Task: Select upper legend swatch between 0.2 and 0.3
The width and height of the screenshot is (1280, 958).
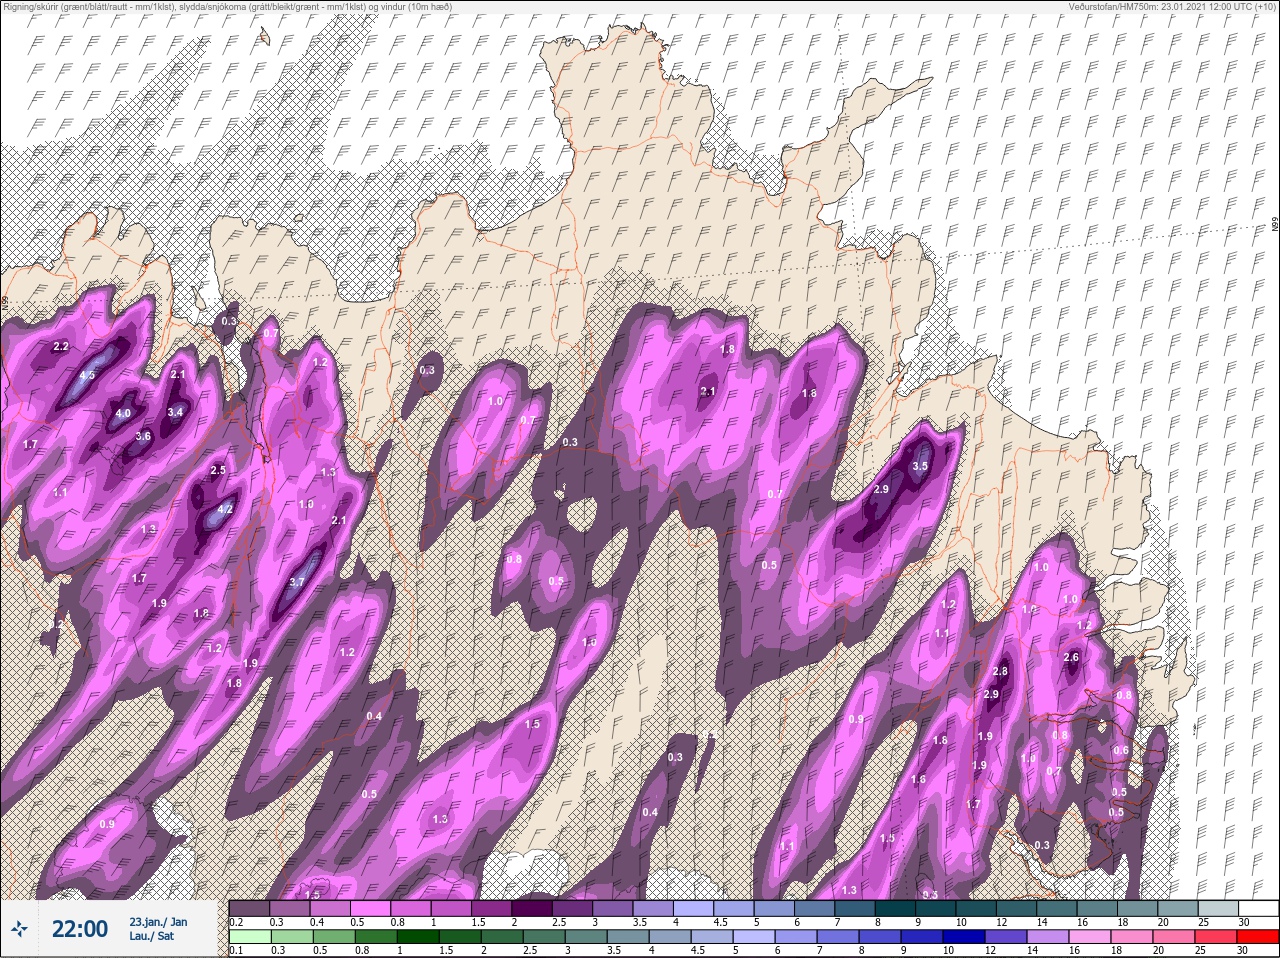Action: coord(250,907)
